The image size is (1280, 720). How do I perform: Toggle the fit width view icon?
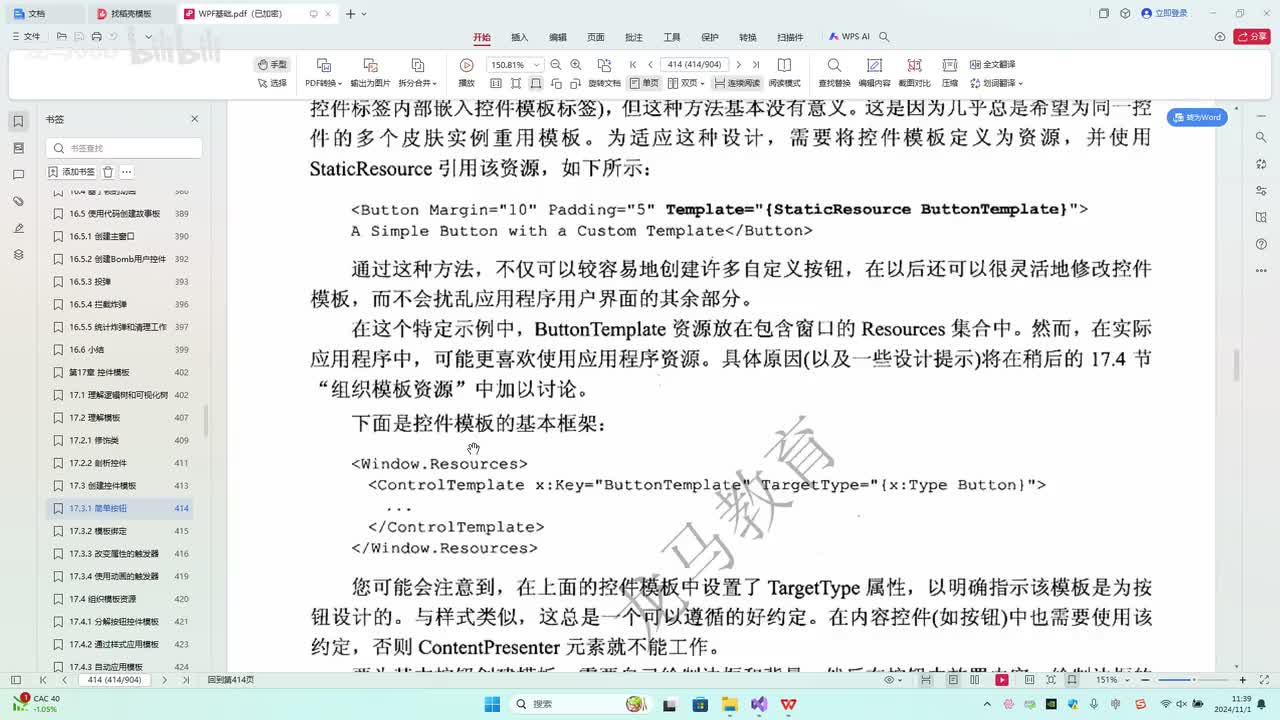[536, 83]
